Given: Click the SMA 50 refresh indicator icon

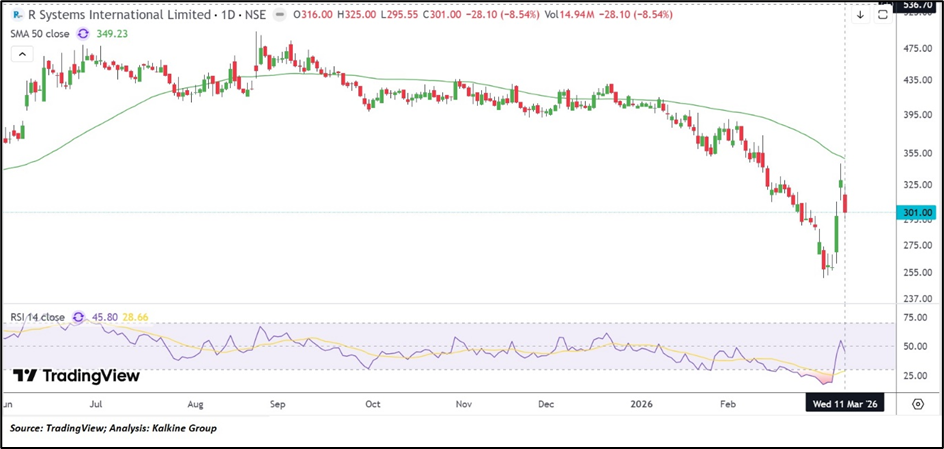Looking at the screenshot, I should coord(83,33).
